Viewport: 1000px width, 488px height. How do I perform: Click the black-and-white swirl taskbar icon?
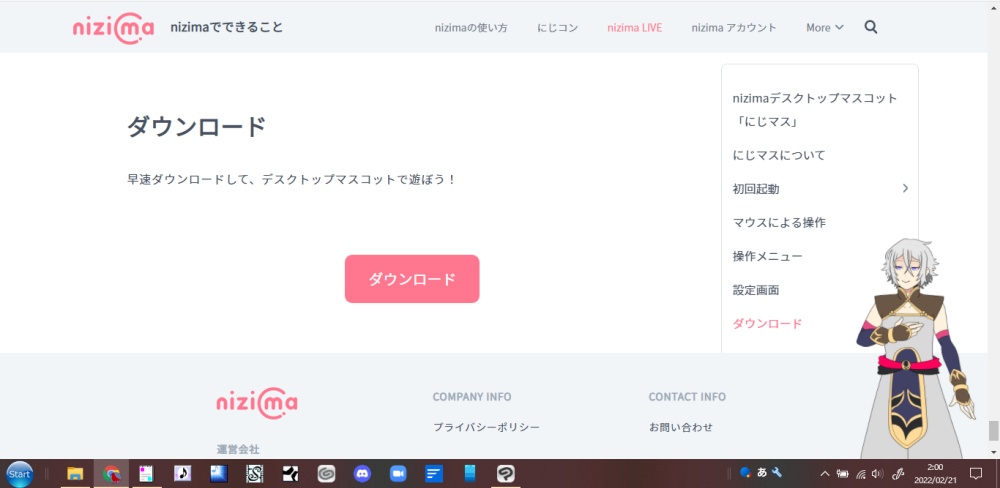tap(291, 473)
